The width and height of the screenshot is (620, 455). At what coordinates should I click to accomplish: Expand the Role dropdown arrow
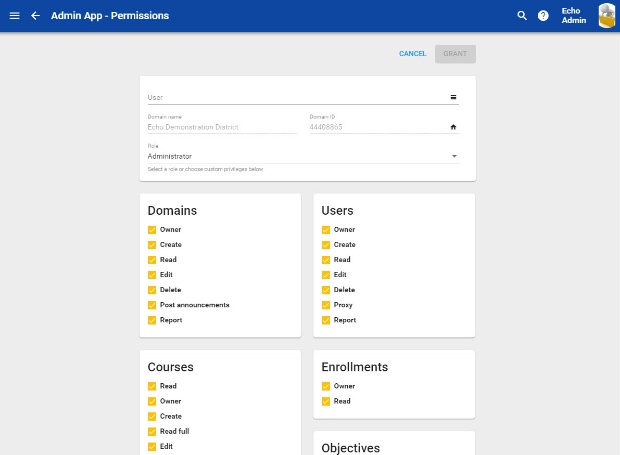pyautogui.click(x=453, y=156)
